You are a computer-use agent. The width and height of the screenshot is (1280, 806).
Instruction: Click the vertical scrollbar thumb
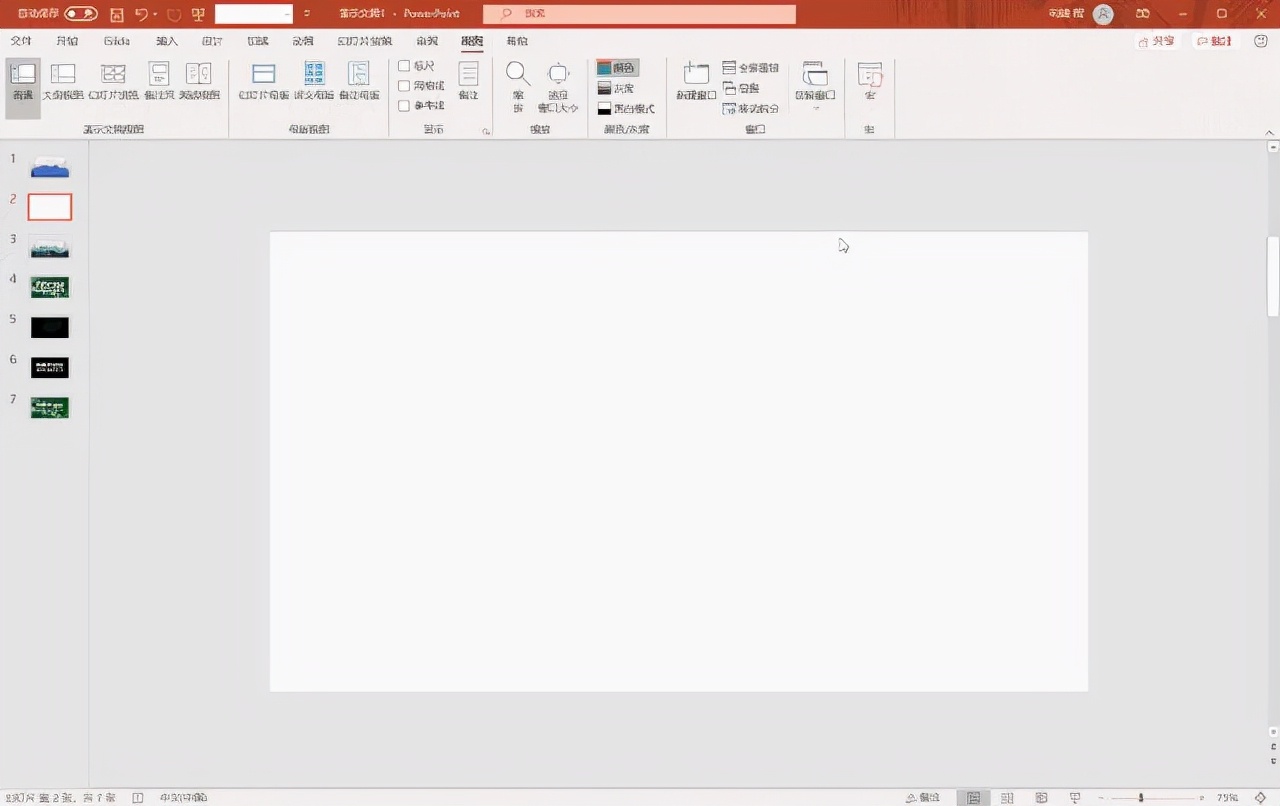point(1273,277)
